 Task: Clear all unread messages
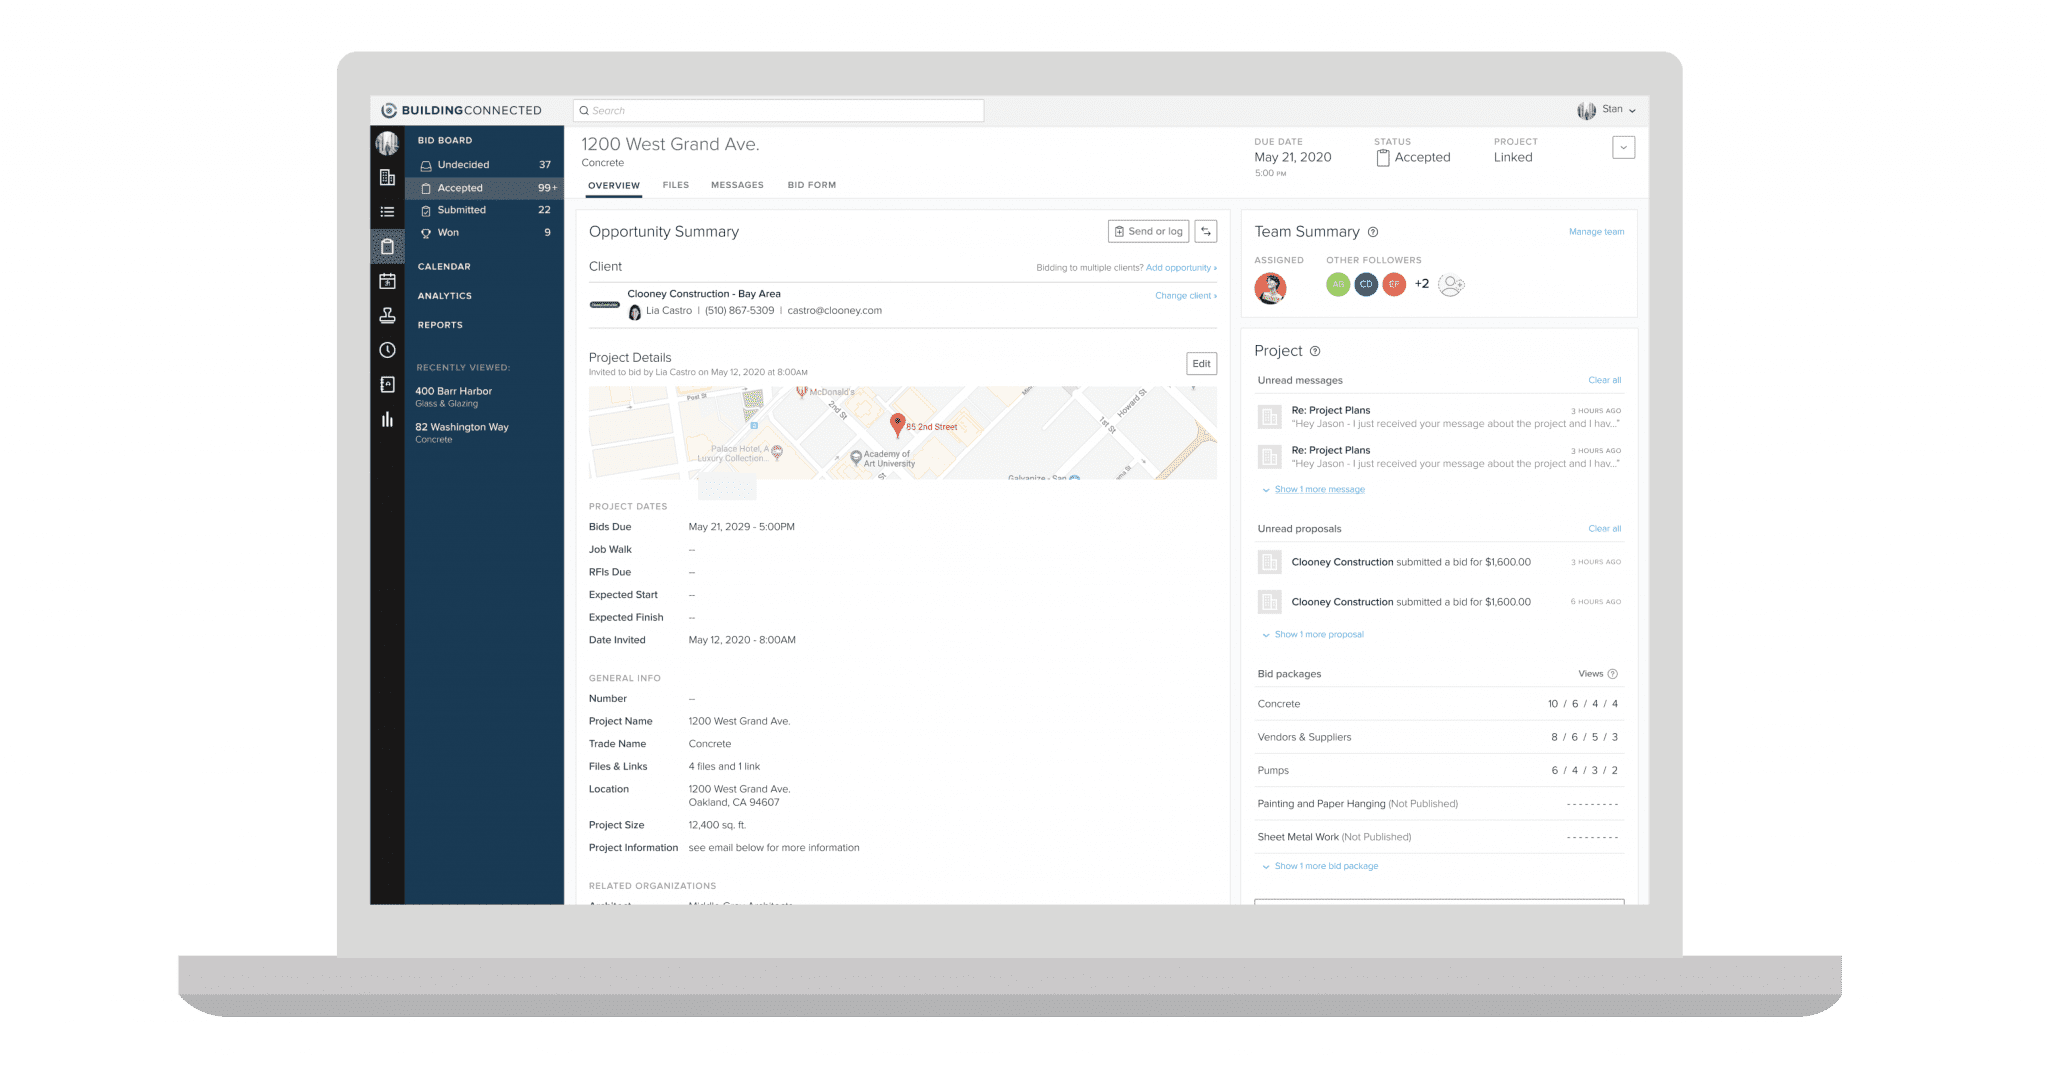pyautogui.click(x=1605, y=381)
